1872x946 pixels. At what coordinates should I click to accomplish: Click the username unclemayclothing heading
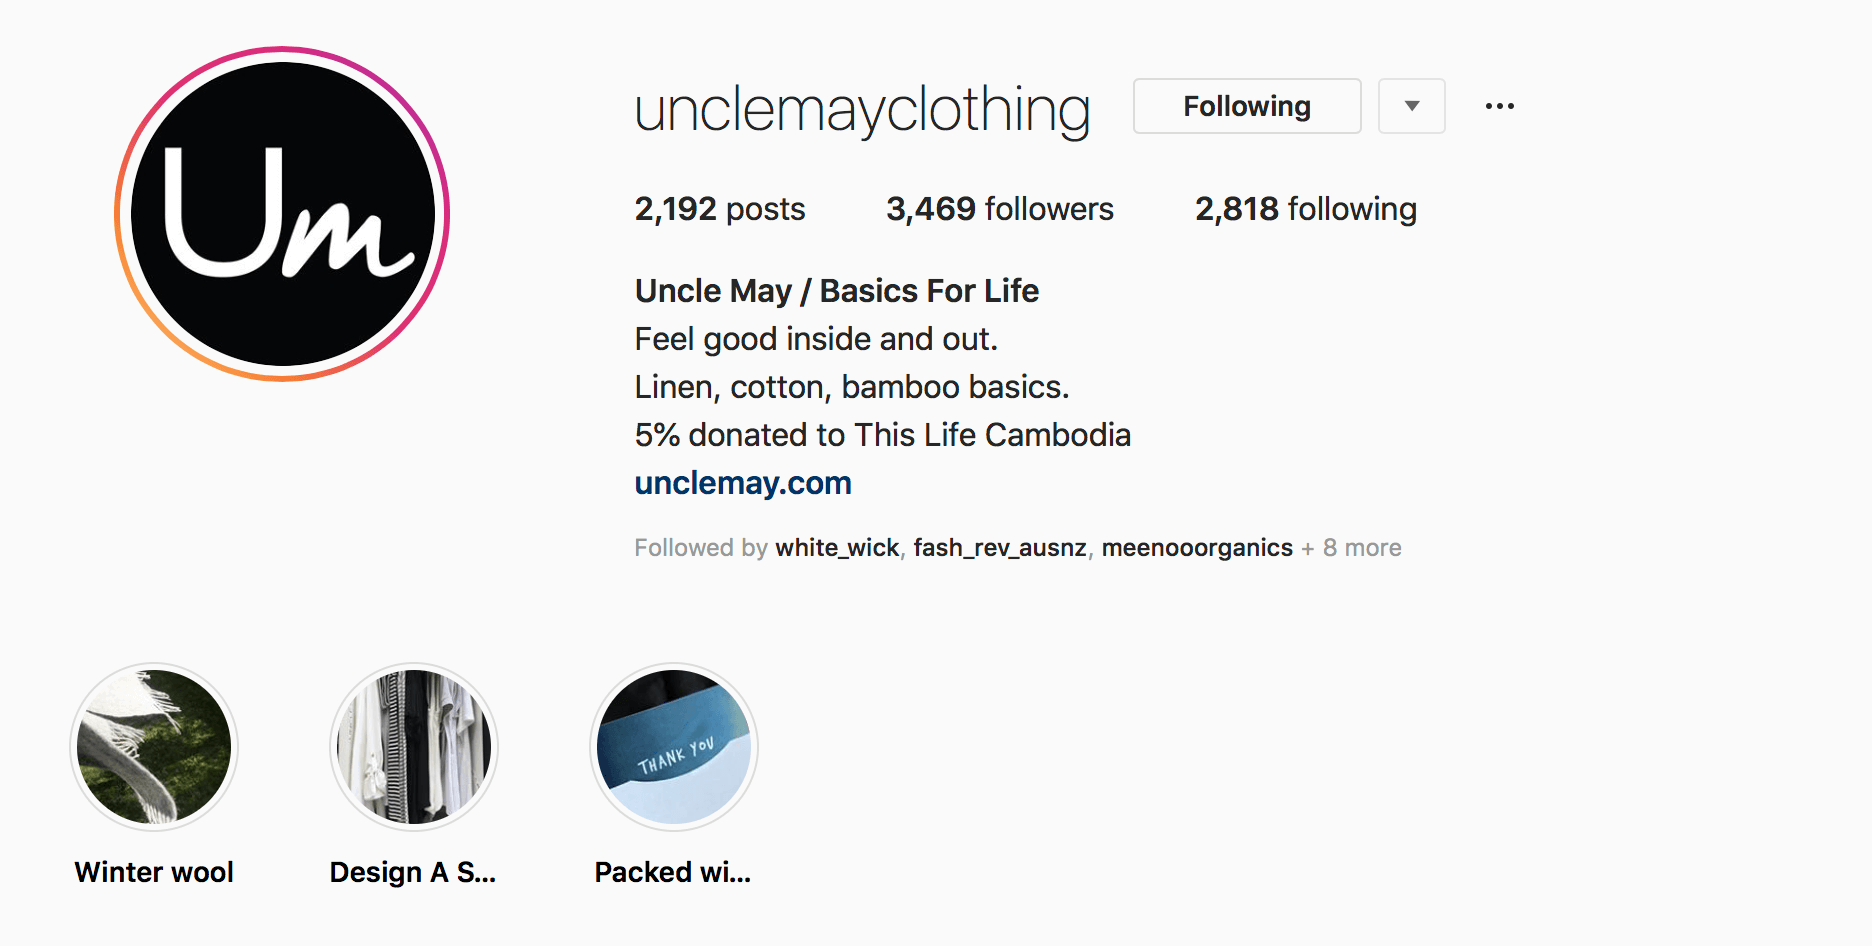pos(861,110)
